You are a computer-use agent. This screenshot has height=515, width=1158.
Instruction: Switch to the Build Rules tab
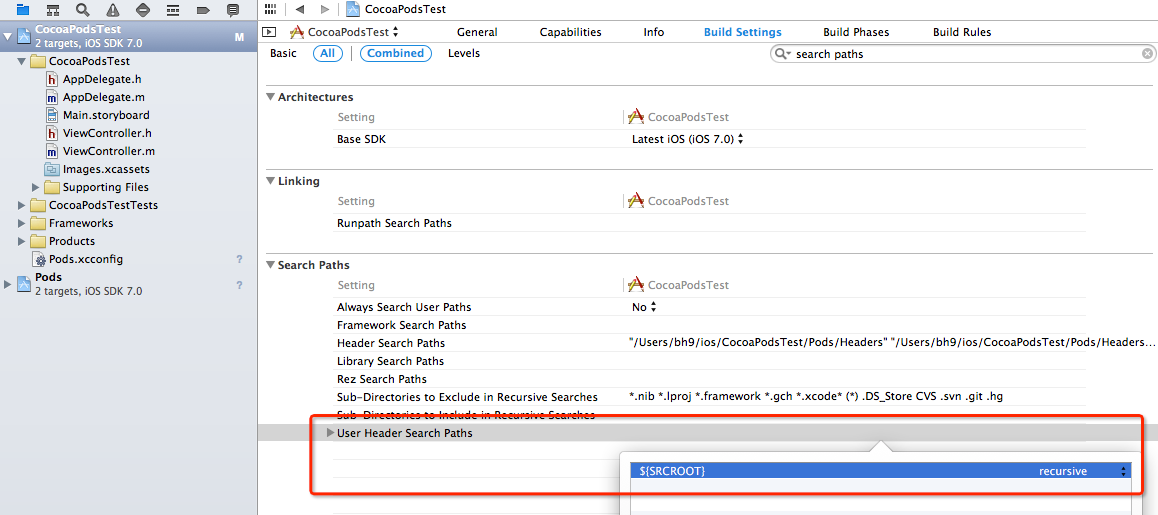point(962,32)
